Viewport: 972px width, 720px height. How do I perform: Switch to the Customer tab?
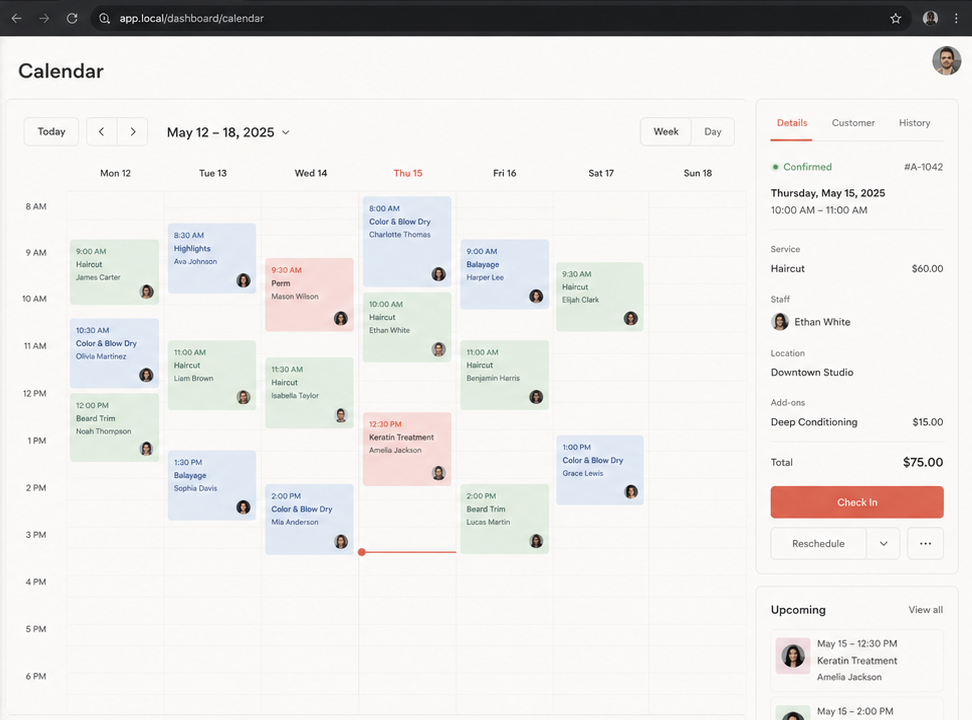pyautogui.click(x=853, y=123)
